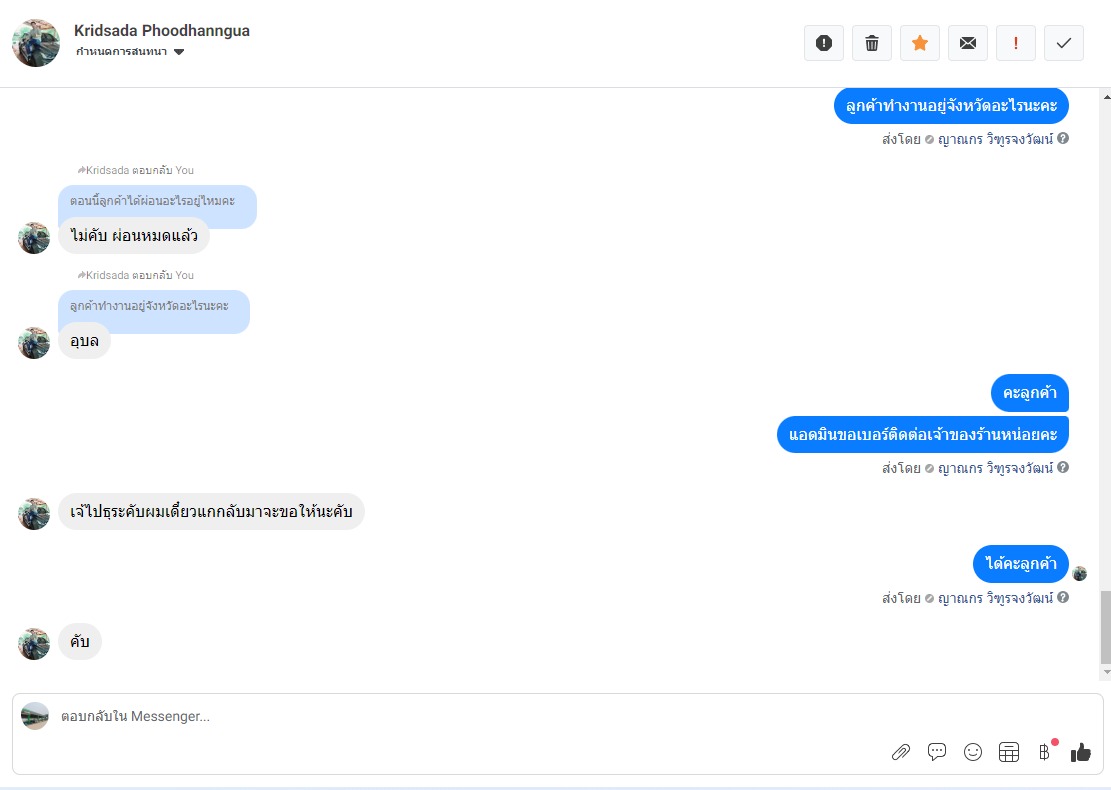Mark conversation done with checkmark button
The image size is (1111, 790).
coord(1064,43)
